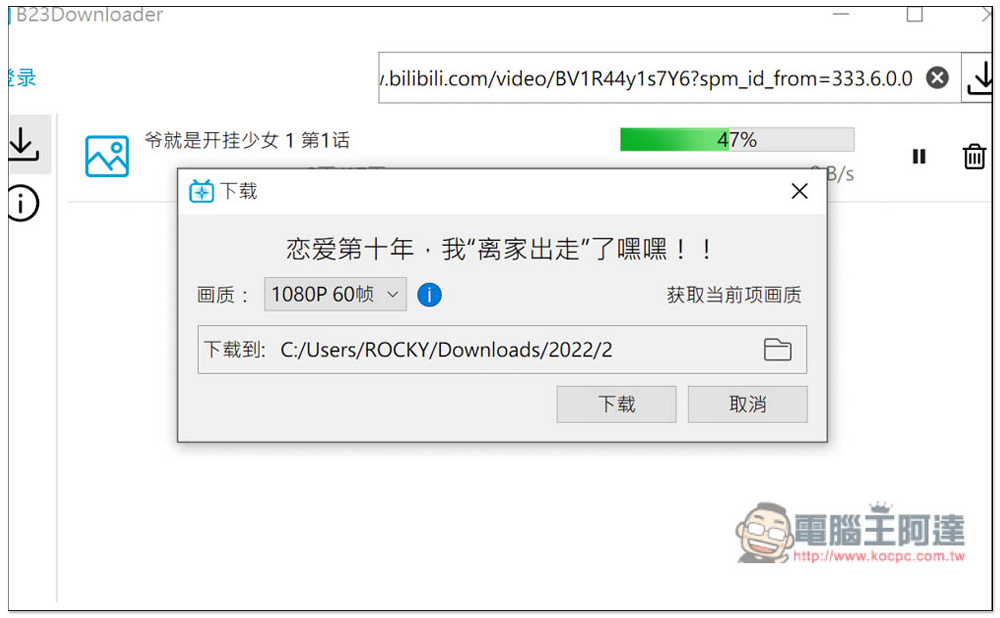This screenshot has width=1000, height=618.
Task: Close the 下载 dialog
Action: (x=799, y=191)
